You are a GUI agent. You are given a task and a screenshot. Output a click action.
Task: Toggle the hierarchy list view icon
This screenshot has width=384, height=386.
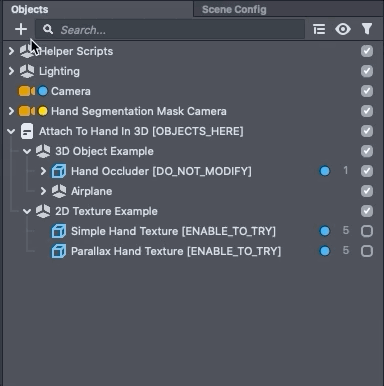pos(319,29)
